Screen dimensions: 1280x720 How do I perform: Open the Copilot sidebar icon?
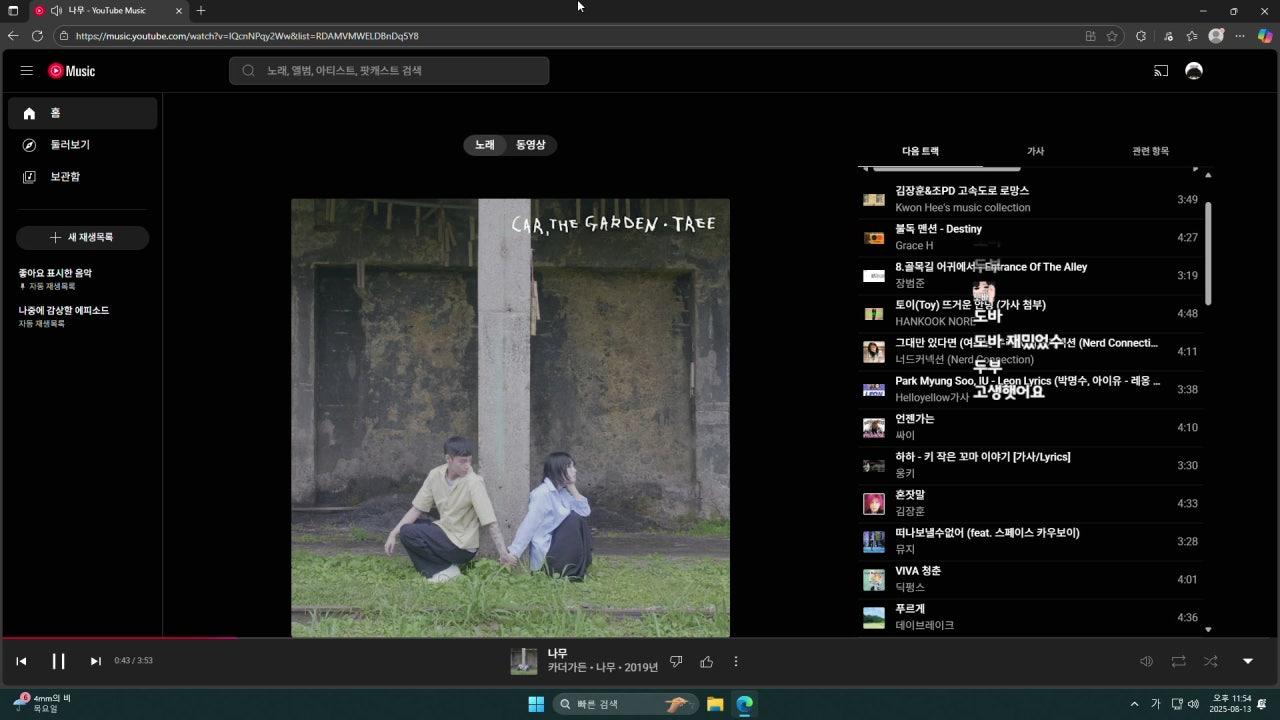coord(1265,36)
